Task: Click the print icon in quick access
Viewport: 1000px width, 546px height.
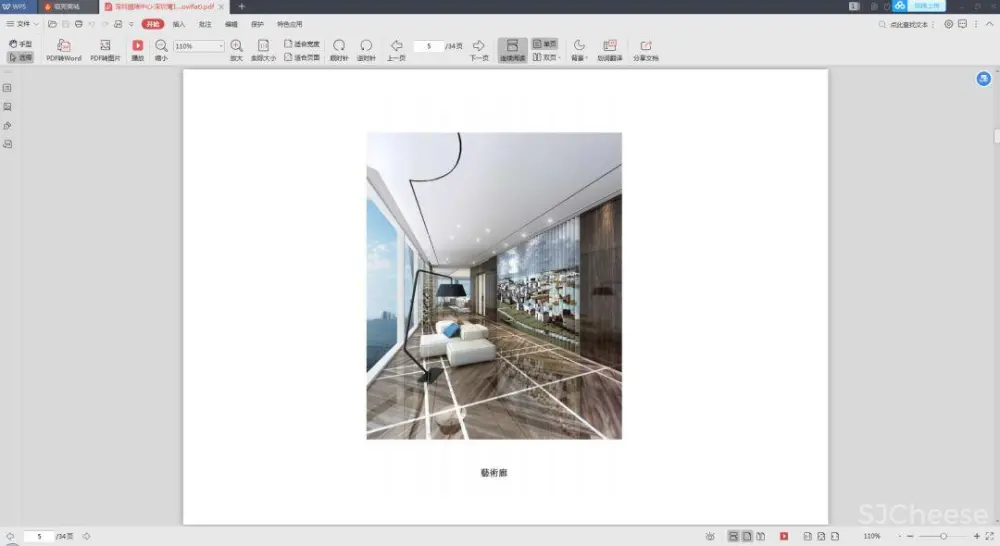Action: [78, 24]
